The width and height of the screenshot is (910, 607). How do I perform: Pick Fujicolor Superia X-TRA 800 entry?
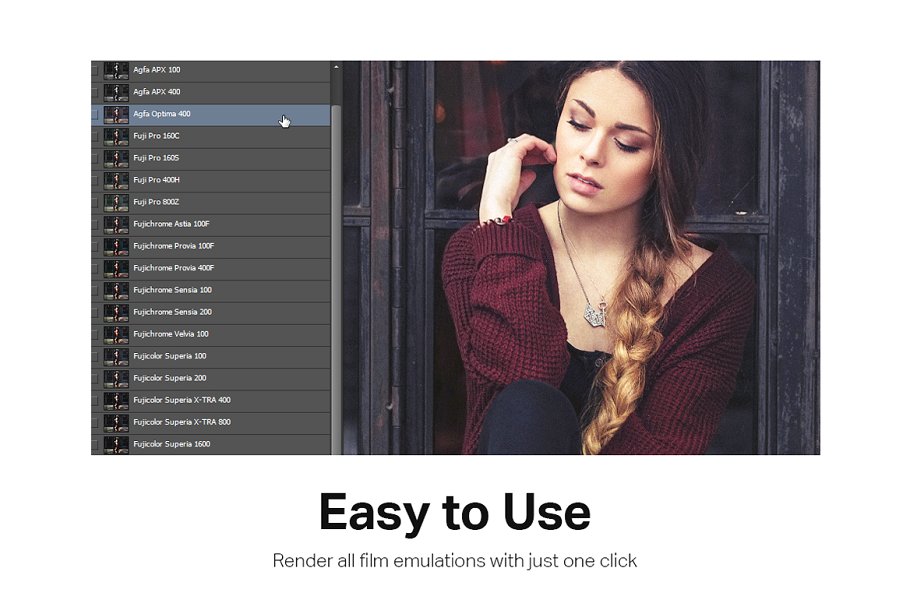pos(182,422)
